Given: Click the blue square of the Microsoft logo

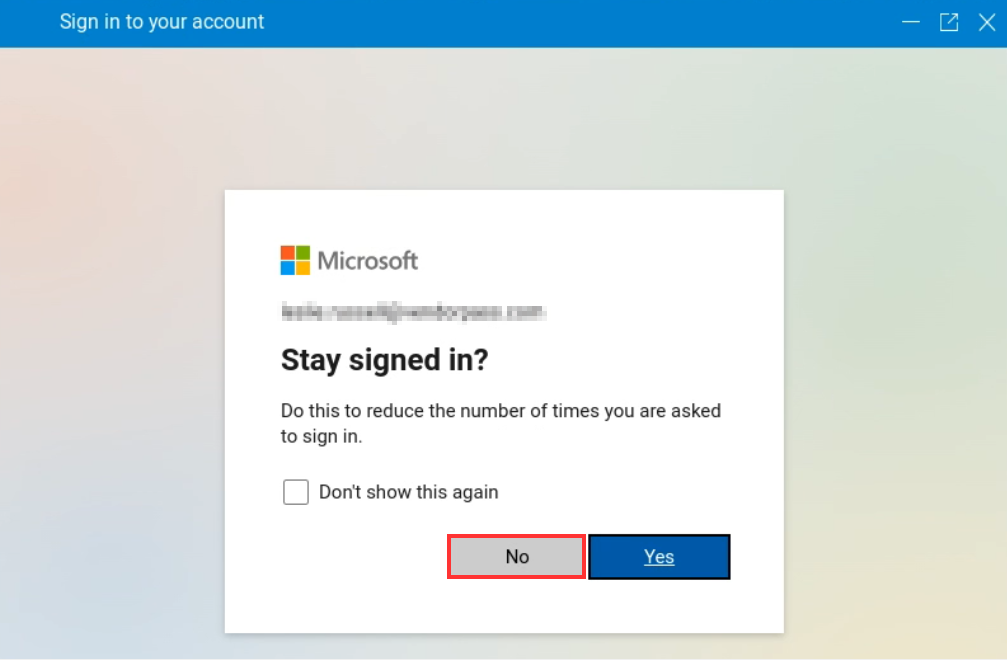Looking at the screenshot, I should pyautogui.click(x=288, y=268).
